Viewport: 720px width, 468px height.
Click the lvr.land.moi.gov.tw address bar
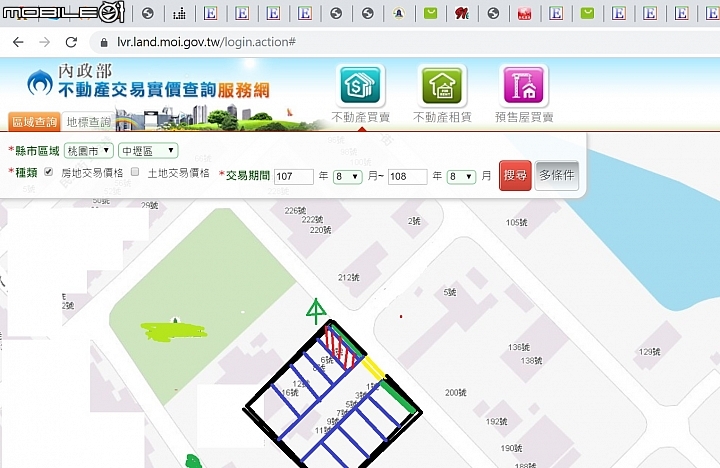[206, 42]
